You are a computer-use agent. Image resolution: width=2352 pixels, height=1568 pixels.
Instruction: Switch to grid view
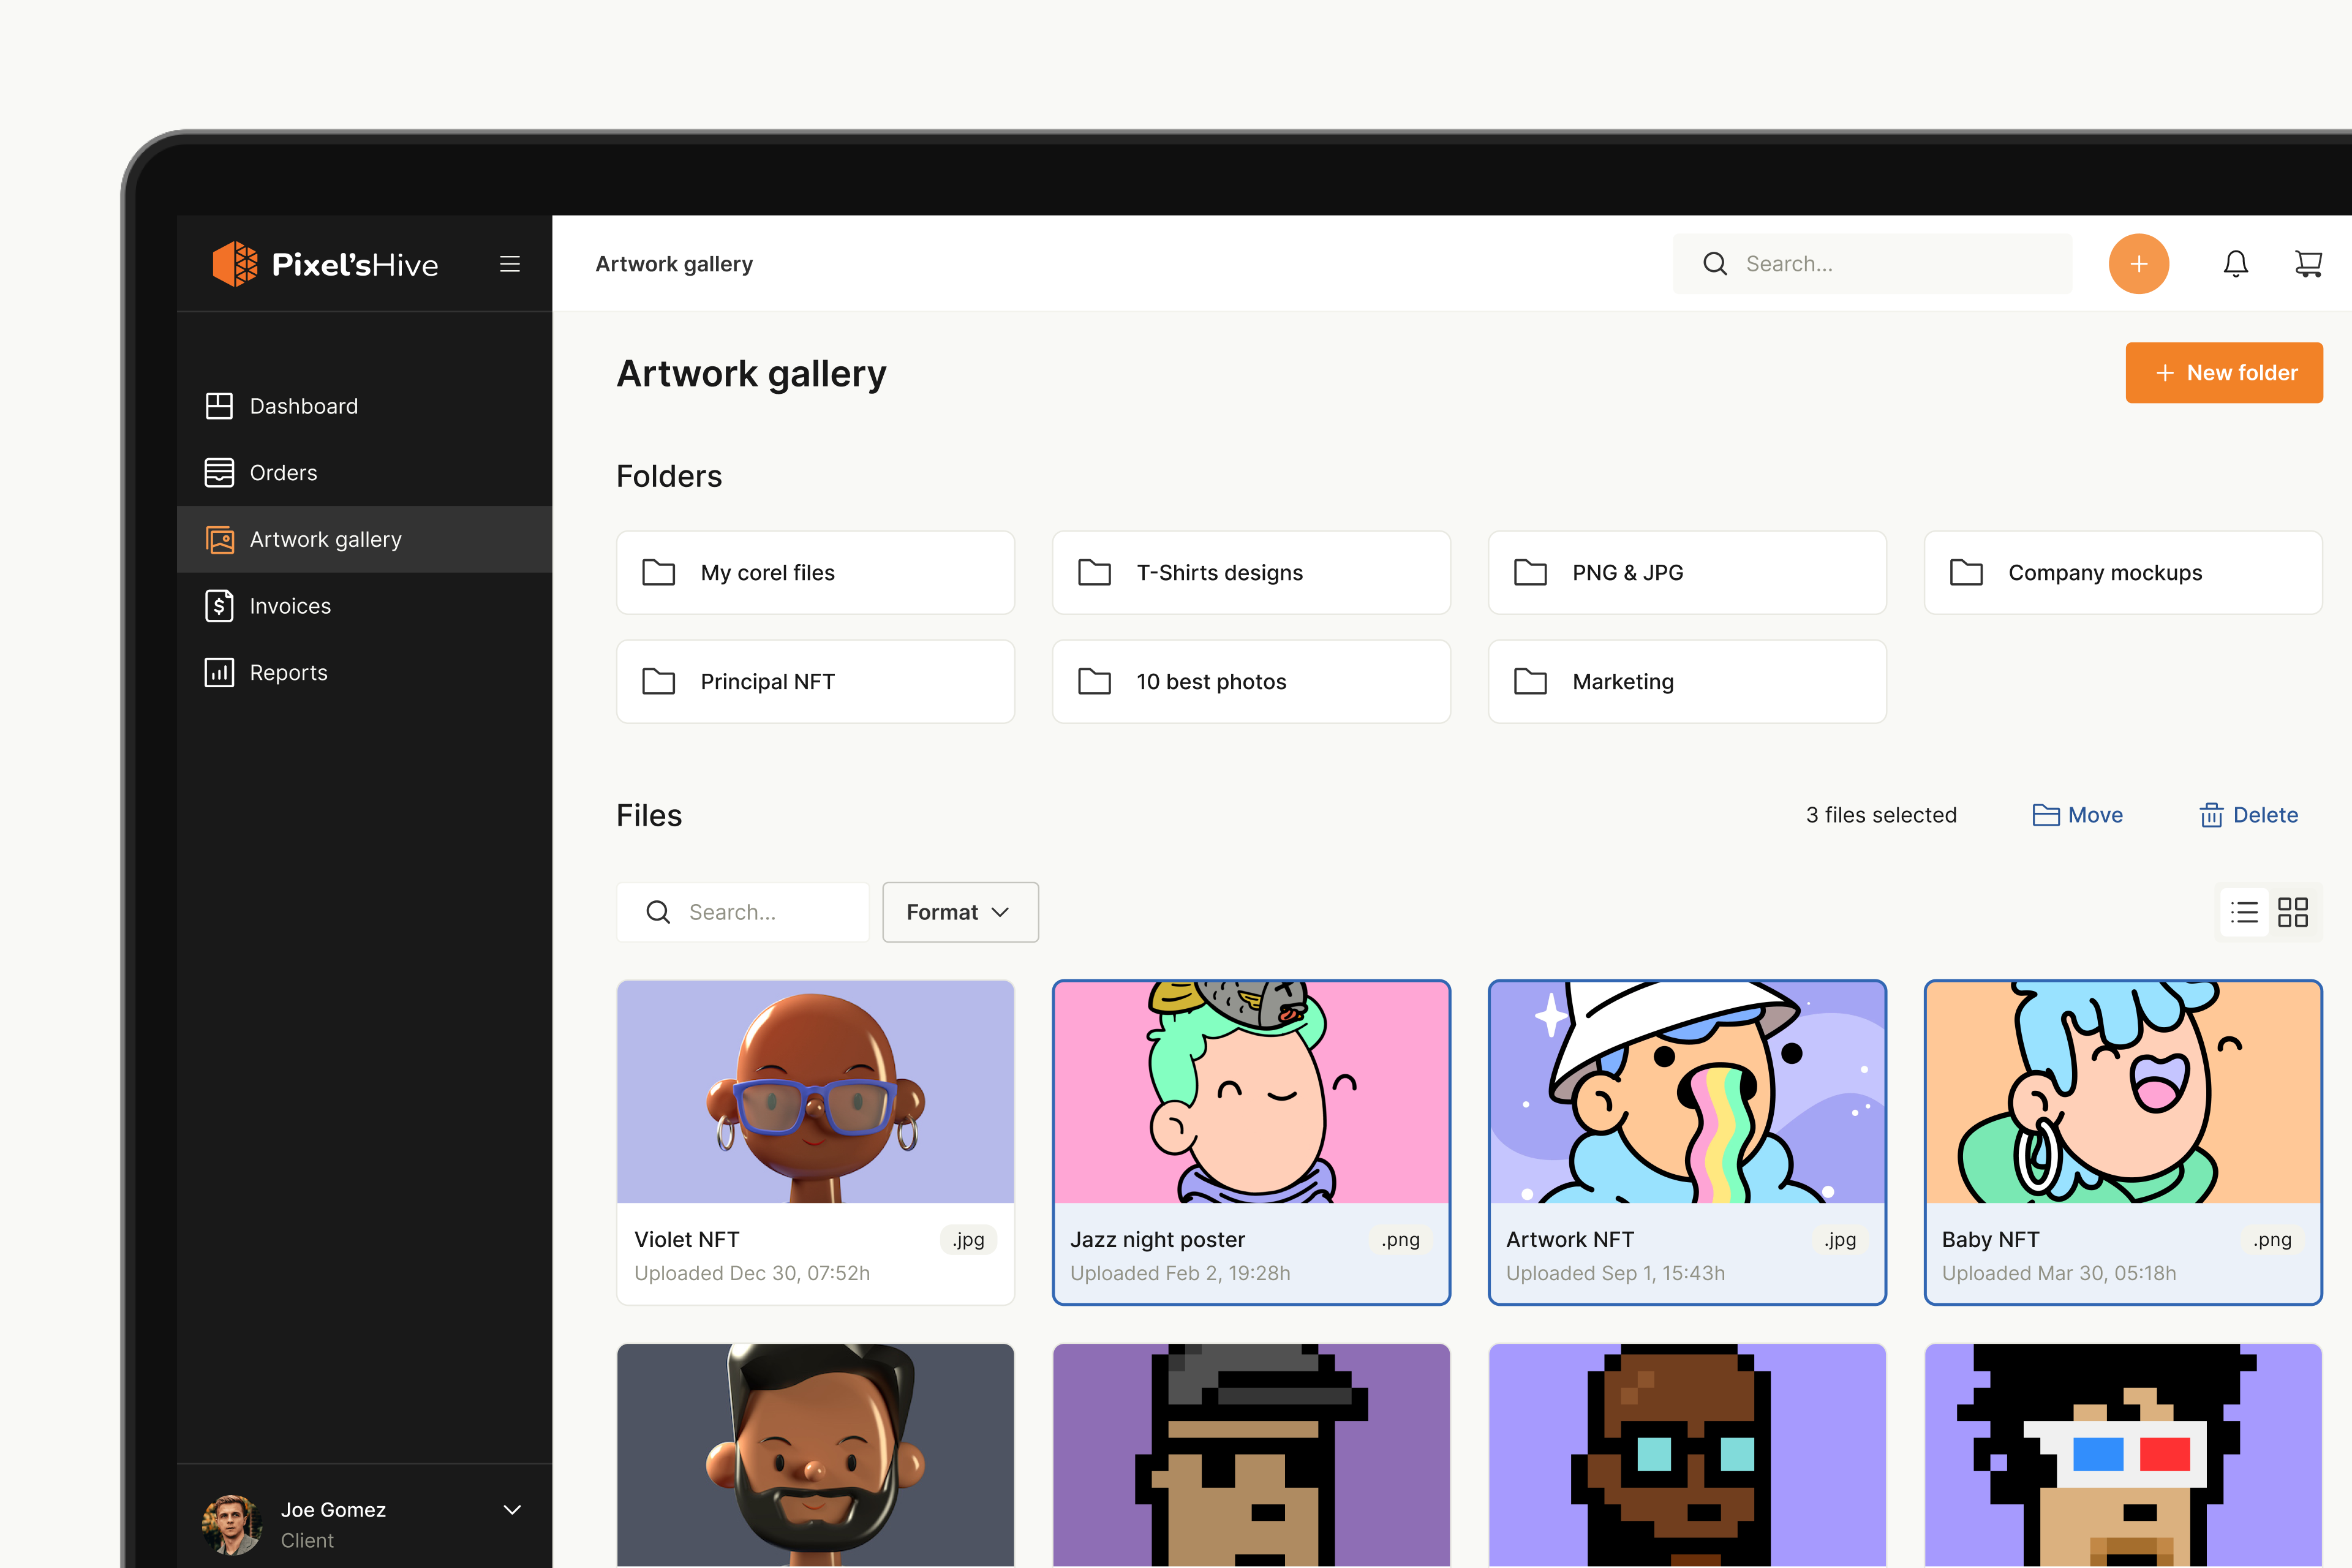2293,912
